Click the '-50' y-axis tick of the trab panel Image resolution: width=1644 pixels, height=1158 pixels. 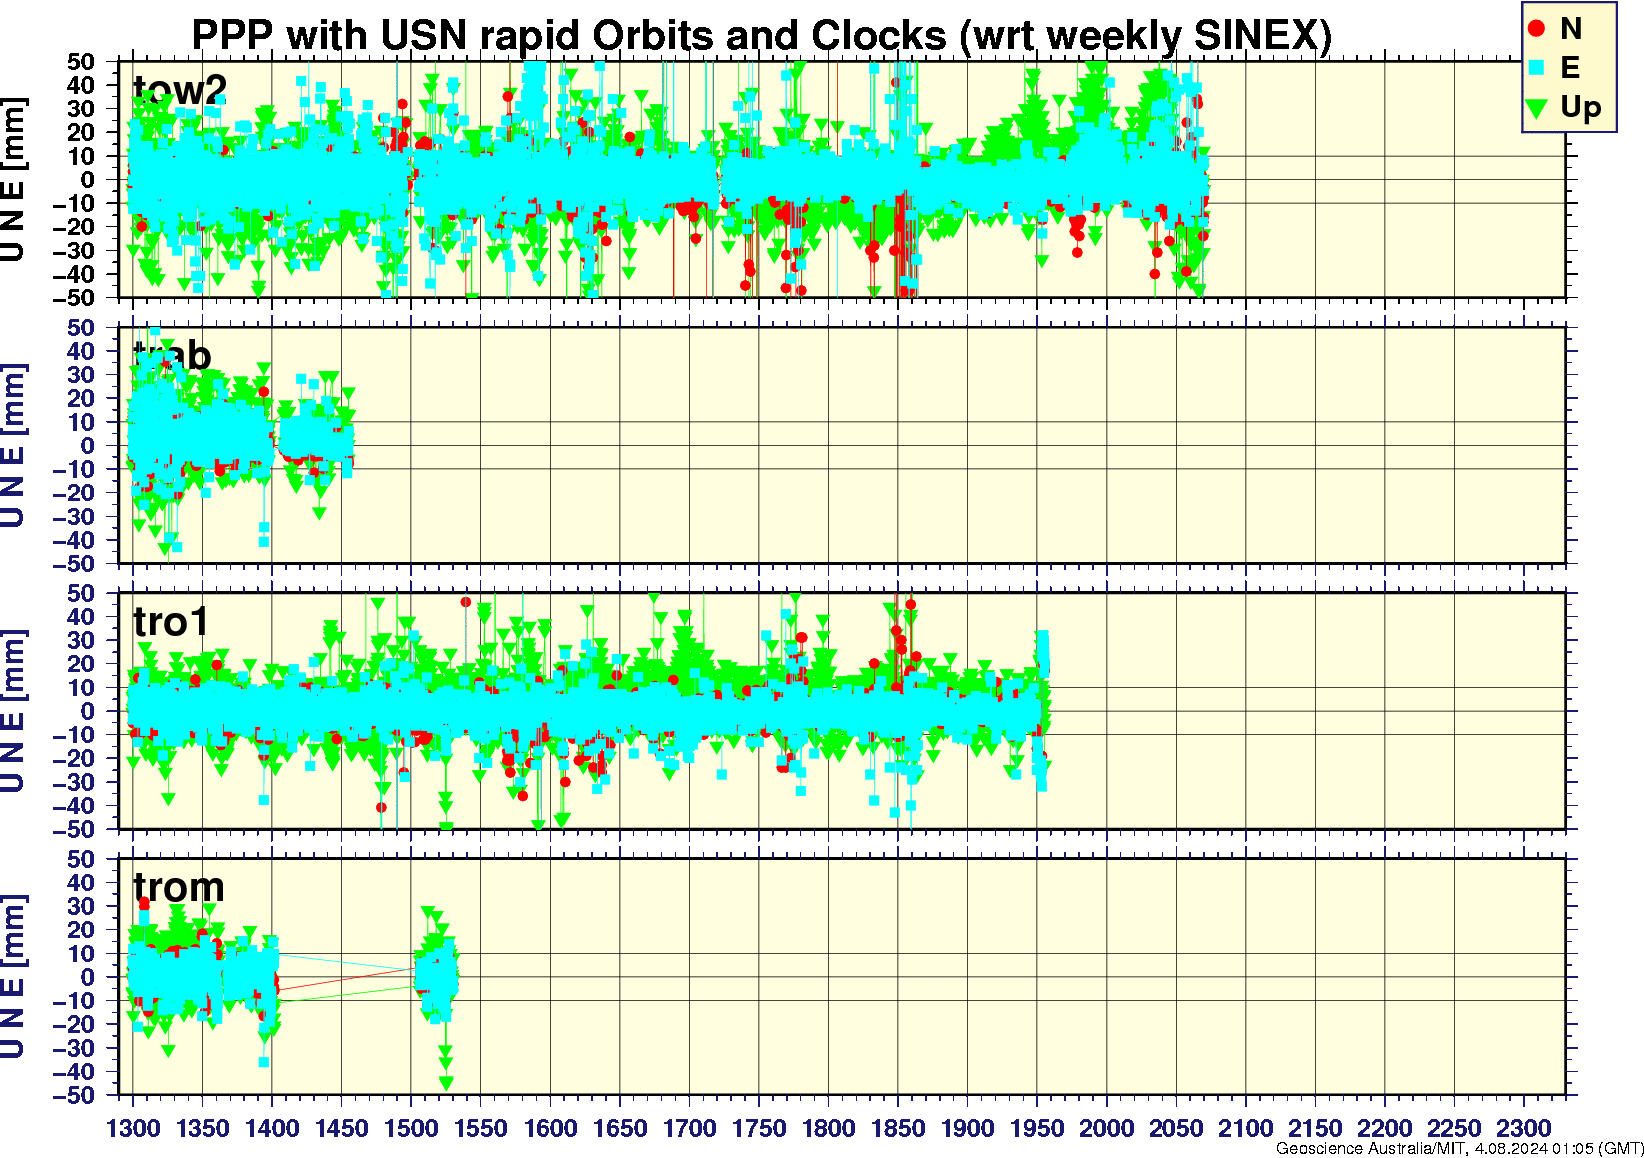pyautogui.click(x=74, y=564)
